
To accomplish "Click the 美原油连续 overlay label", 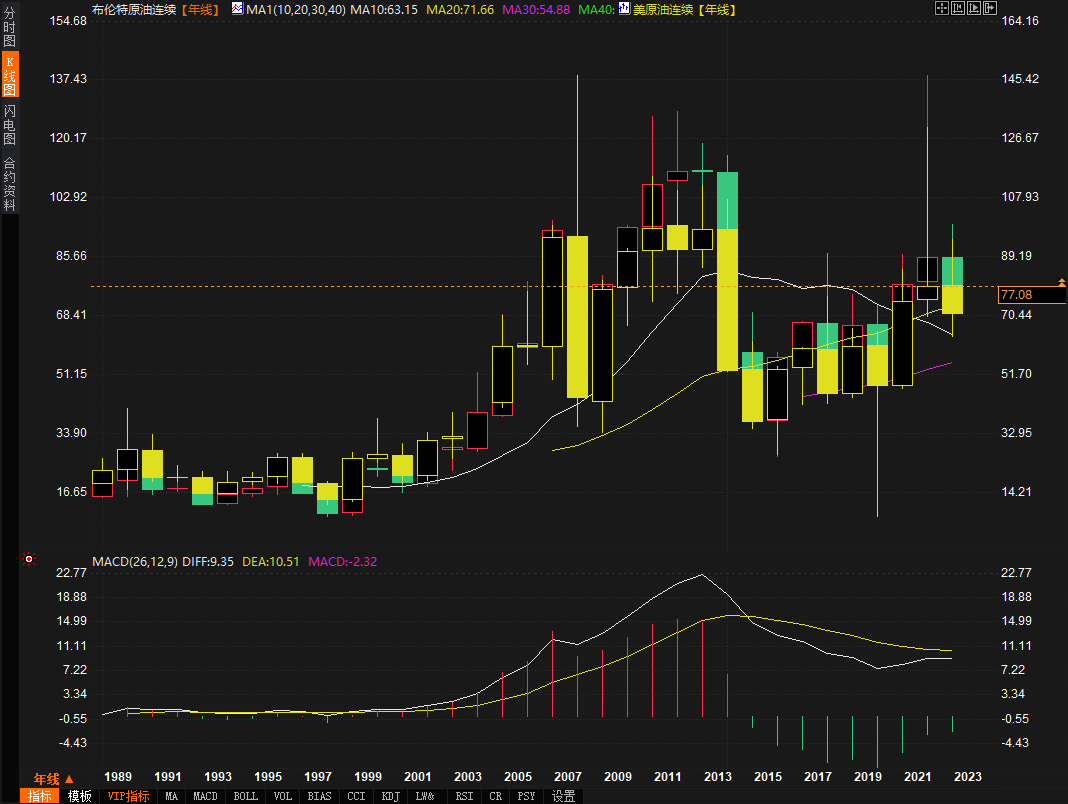I will tap(664, 9).
